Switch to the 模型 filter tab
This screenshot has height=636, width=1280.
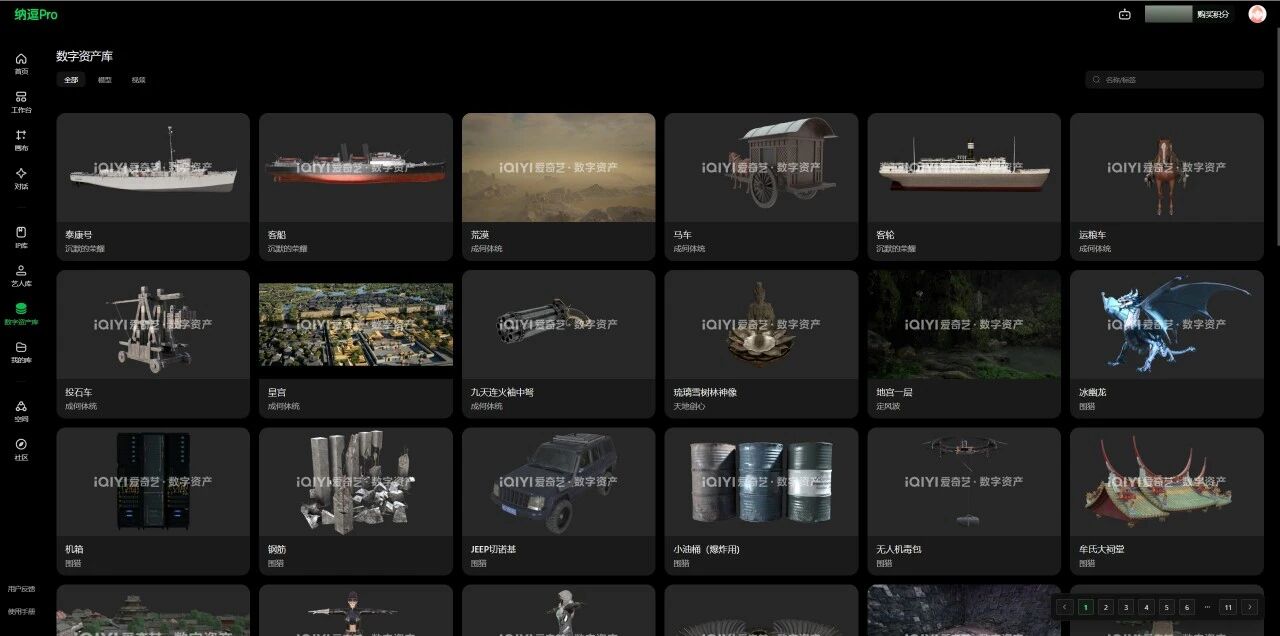105,80
